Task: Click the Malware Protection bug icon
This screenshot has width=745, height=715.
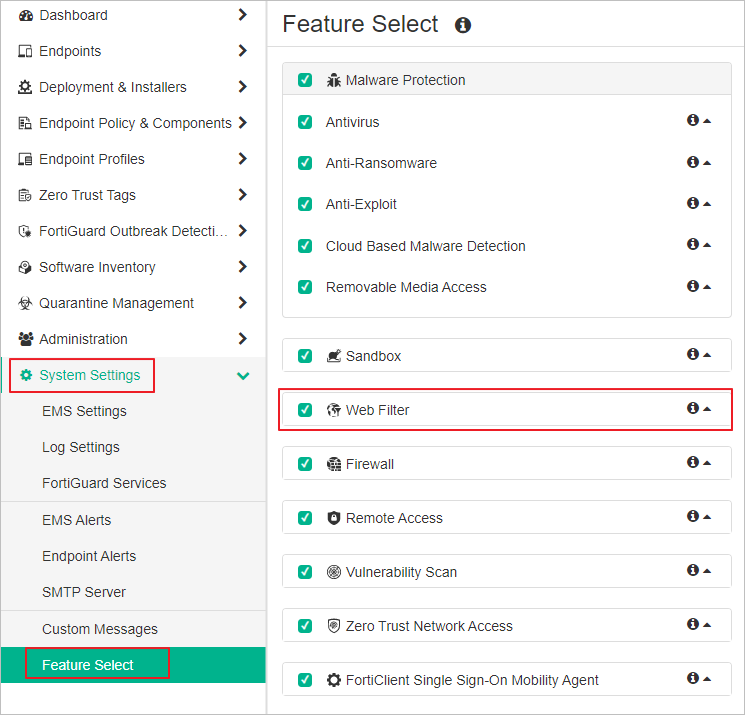Action: click(334, 80)
